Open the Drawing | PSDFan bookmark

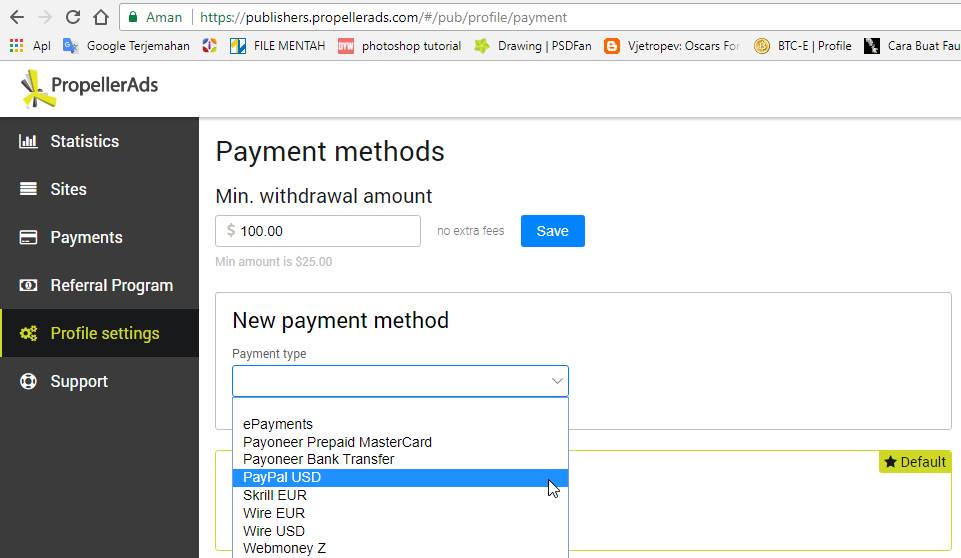click(533, 45)
